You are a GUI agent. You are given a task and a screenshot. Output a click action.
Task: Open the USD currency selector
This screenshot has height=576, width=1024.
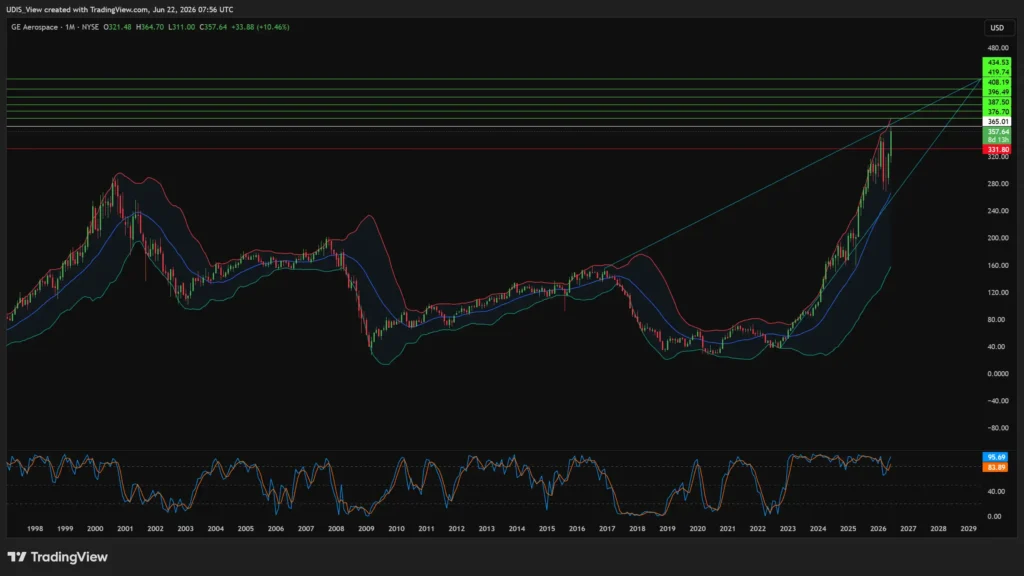pos(997,27)
